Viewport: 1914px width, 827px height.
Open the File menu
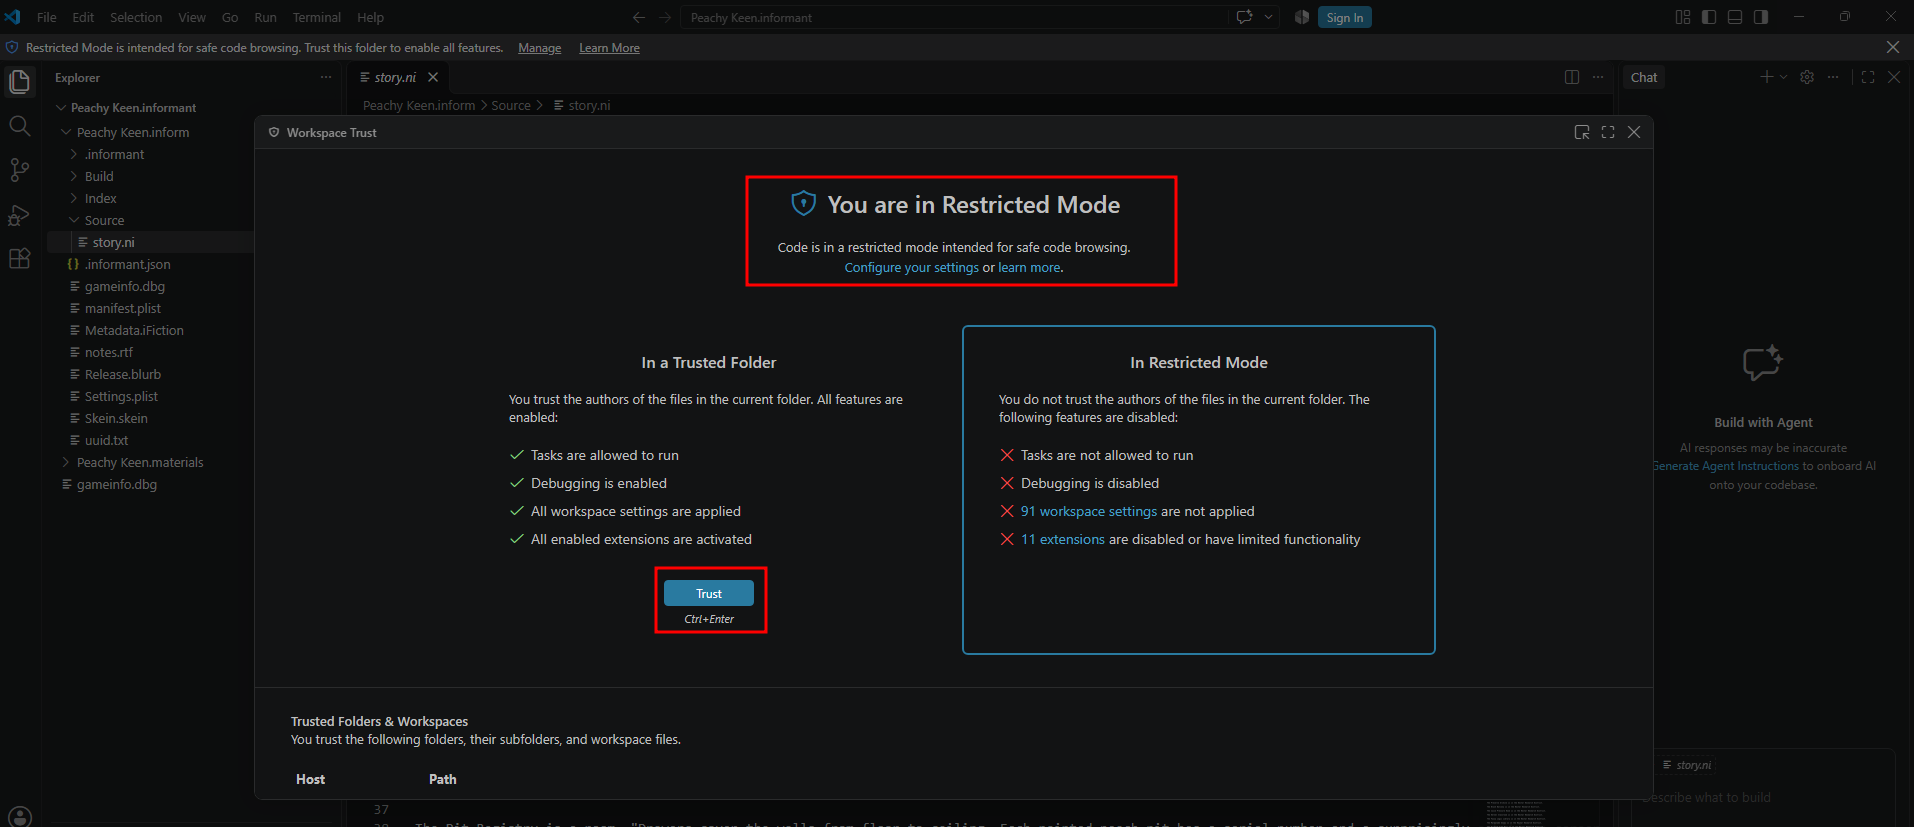point(46,17)
